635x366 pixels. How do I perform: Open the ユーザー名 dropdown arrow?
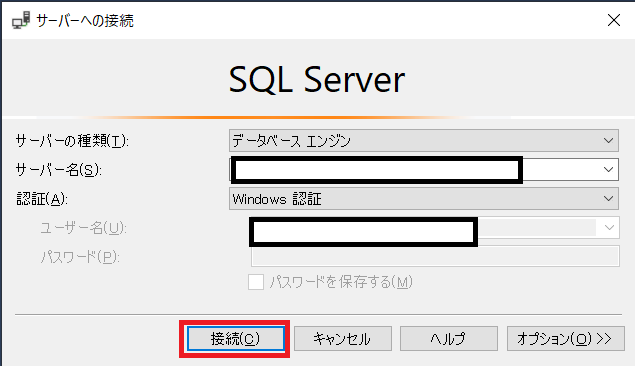tap(609, 228)
